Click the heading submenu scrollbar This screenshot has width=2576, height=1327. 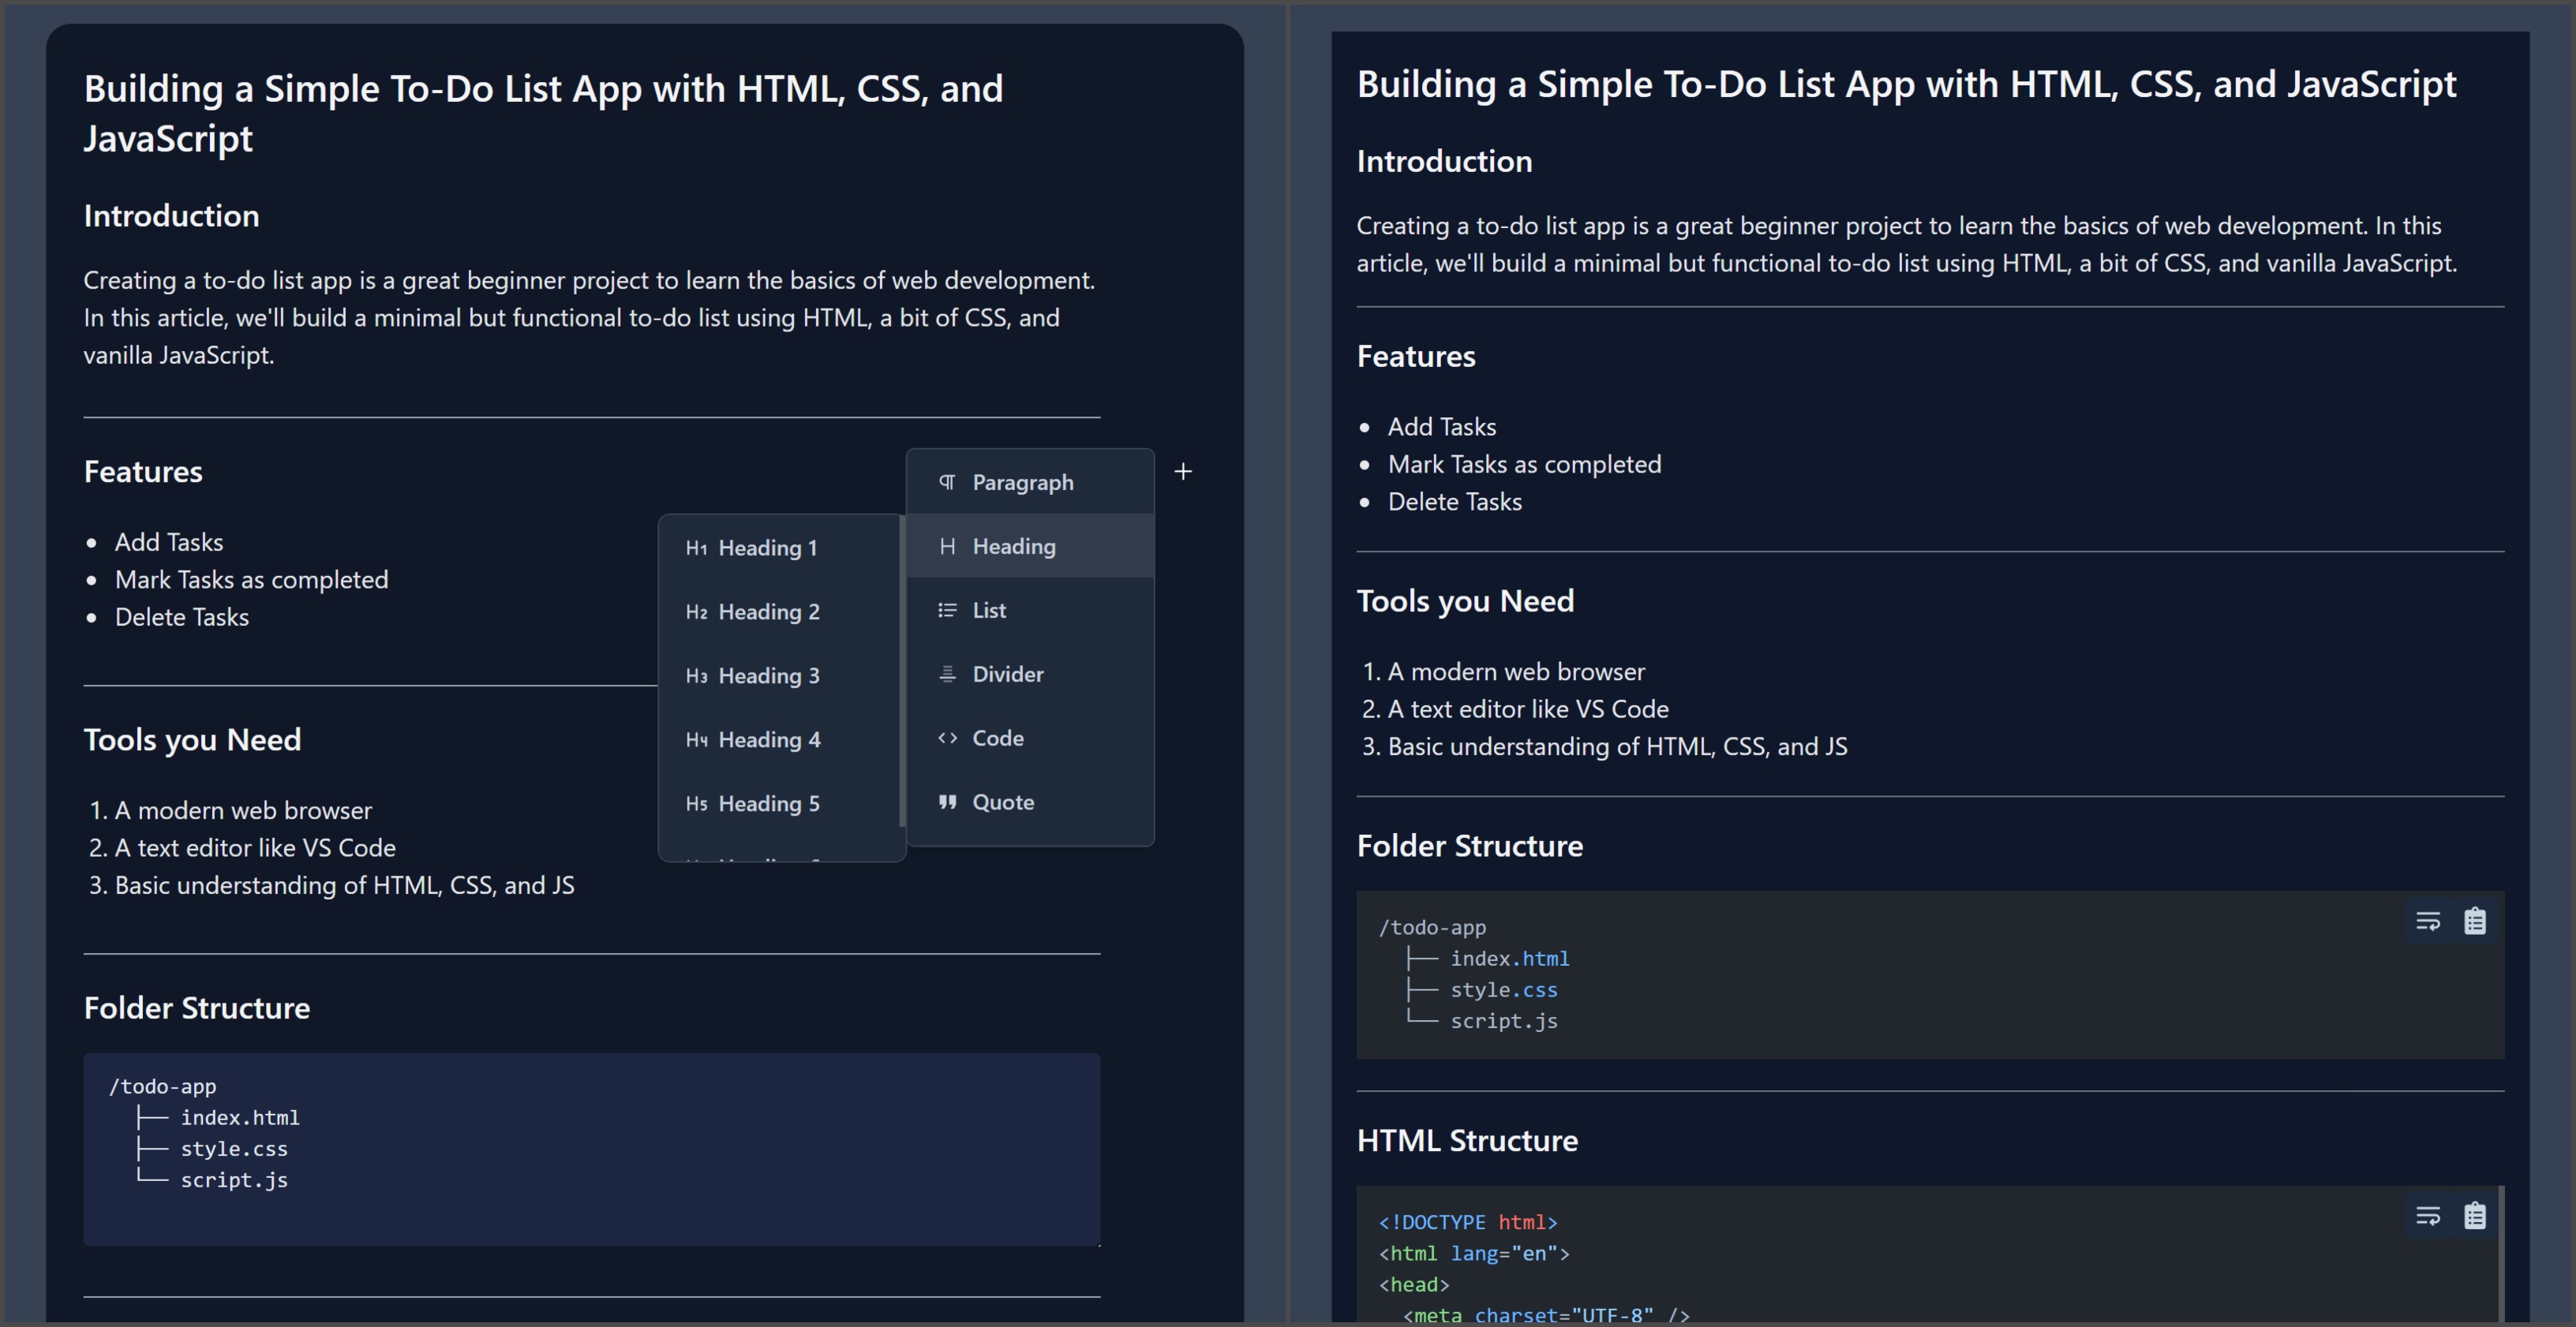(903, 670)
